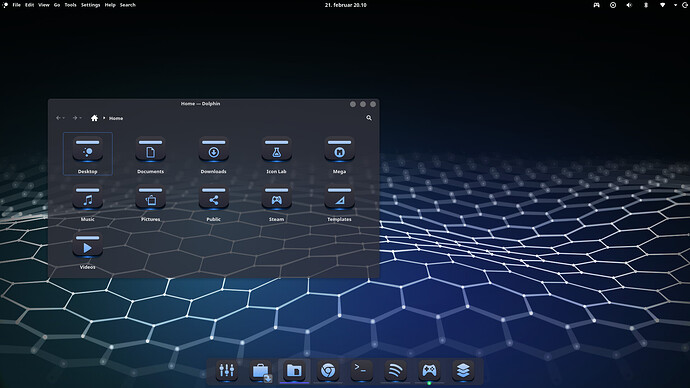Click the activities logo at top-left corner

[5, 5]
